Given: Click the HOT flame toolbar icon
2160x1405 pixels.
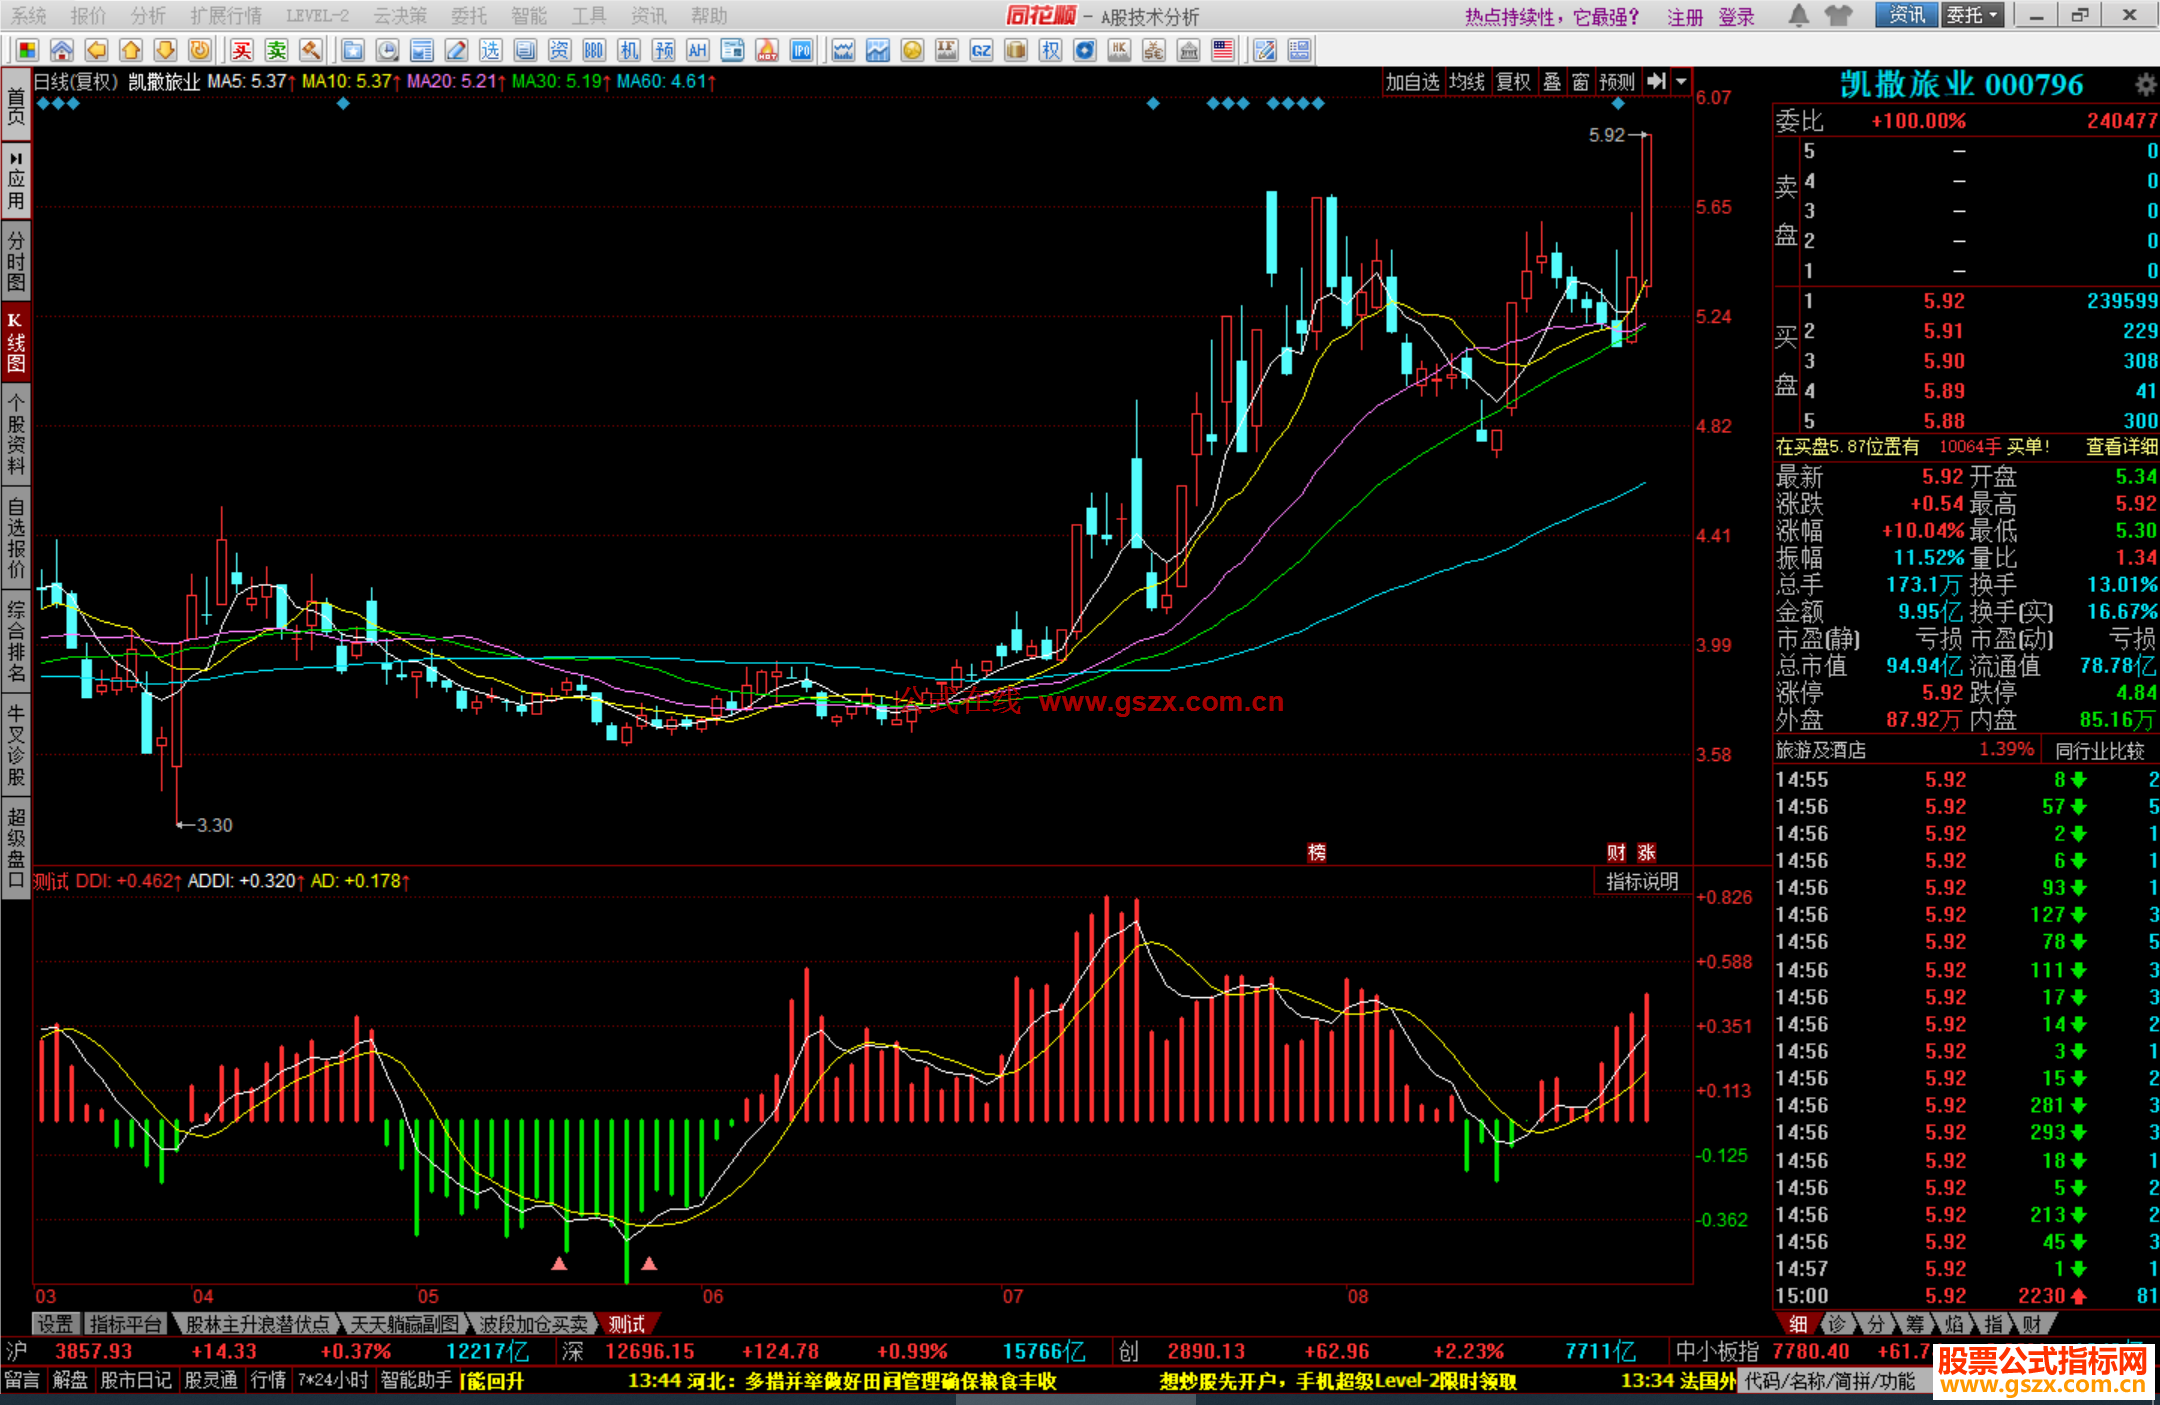Looking at the screenshot, I should [x=767, y=50].
